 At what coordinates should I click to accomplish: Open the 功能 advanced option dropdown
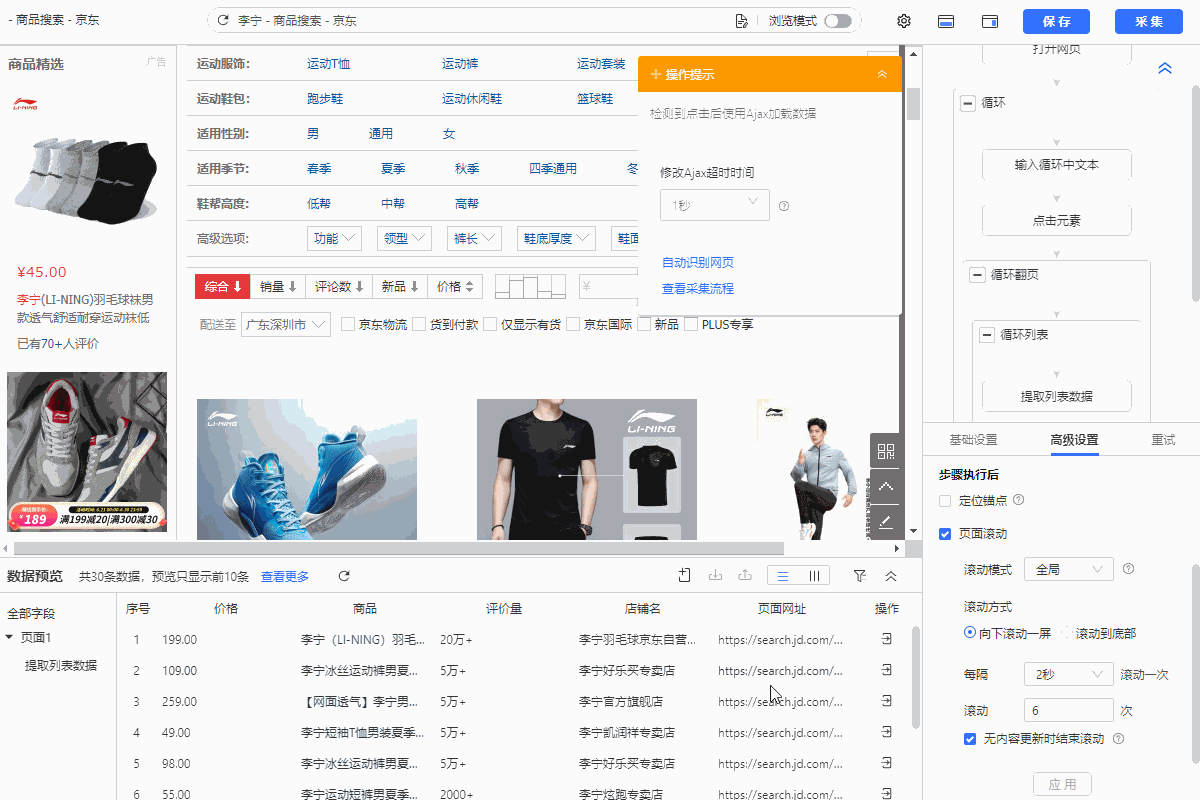(x=334, y=239)
